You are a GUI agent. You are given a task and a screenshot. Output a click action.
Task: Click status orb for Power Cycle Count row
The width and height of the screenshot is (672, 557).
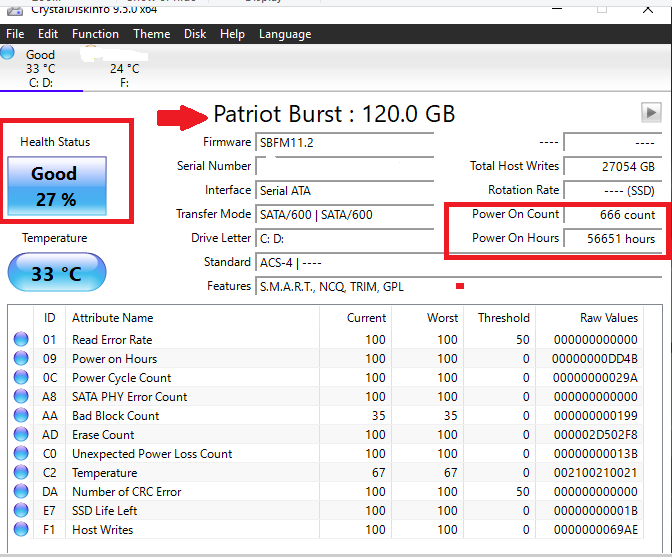pyautogui.click(x=21, y=377)
